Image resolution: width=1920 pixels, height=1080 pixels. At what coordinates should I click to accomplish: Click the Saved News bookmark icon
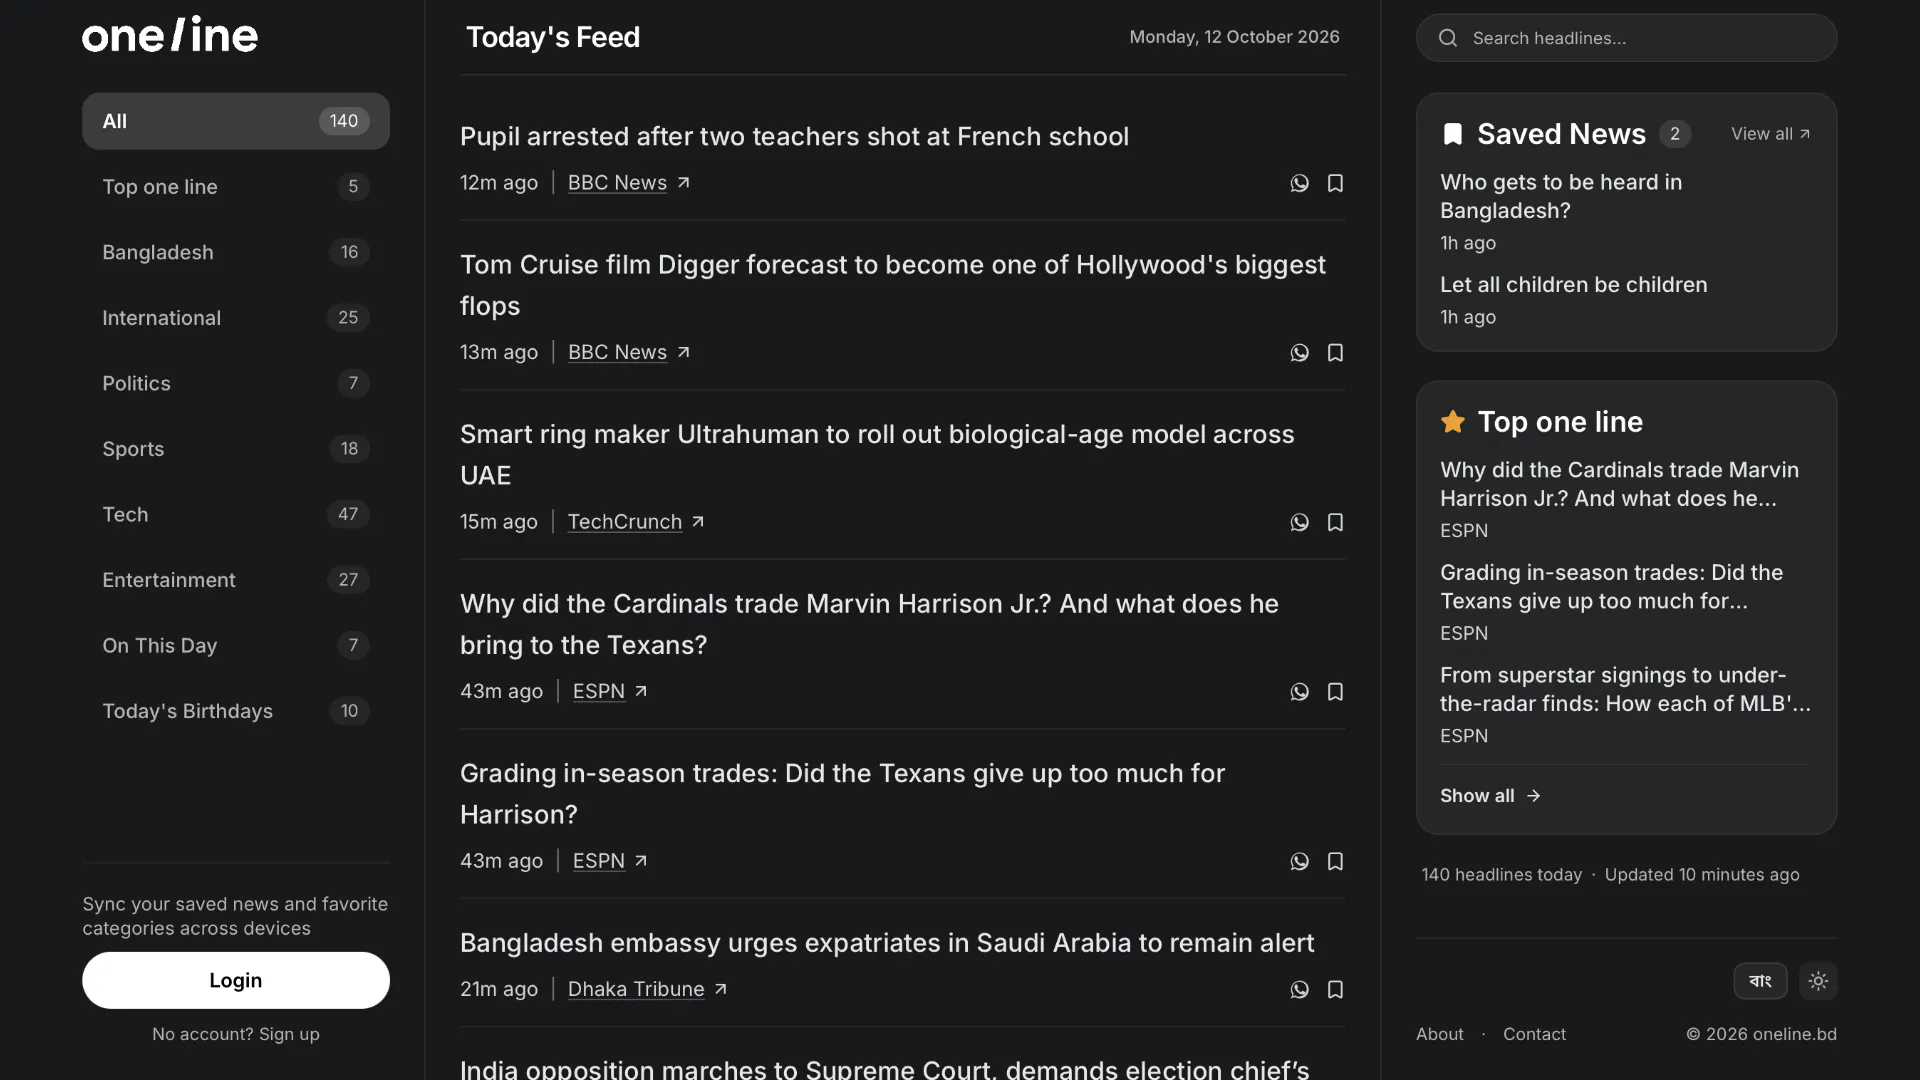point(1453,134)
